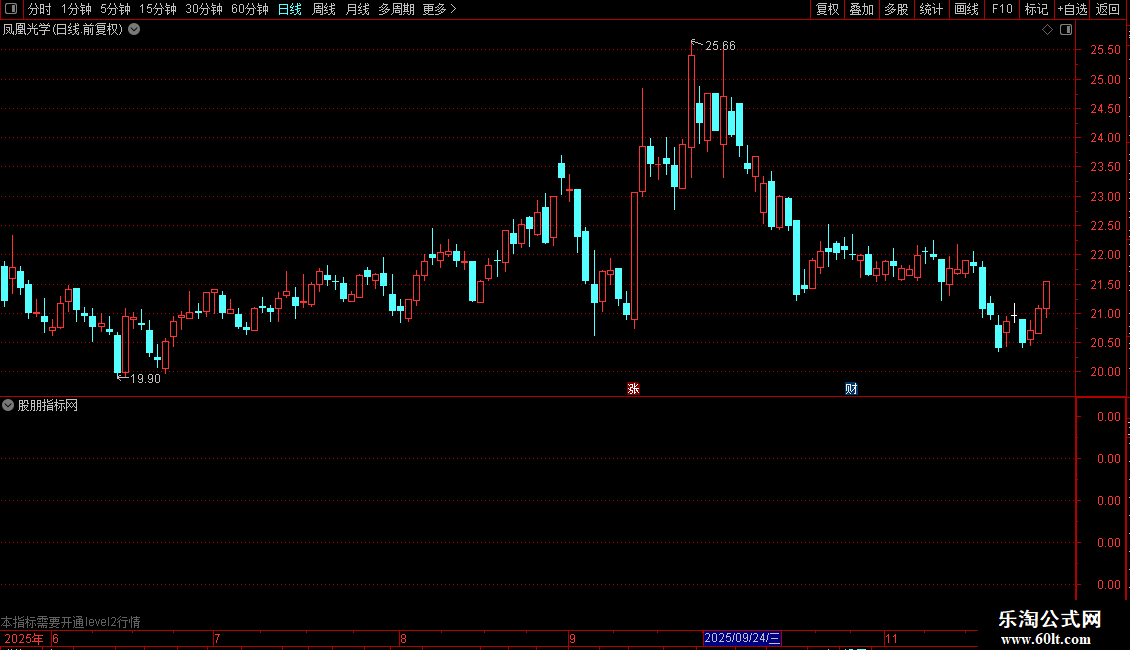Click the 本指标需要开通level2行情 notice
1130x650 pixels.
[x=71, y=622]
